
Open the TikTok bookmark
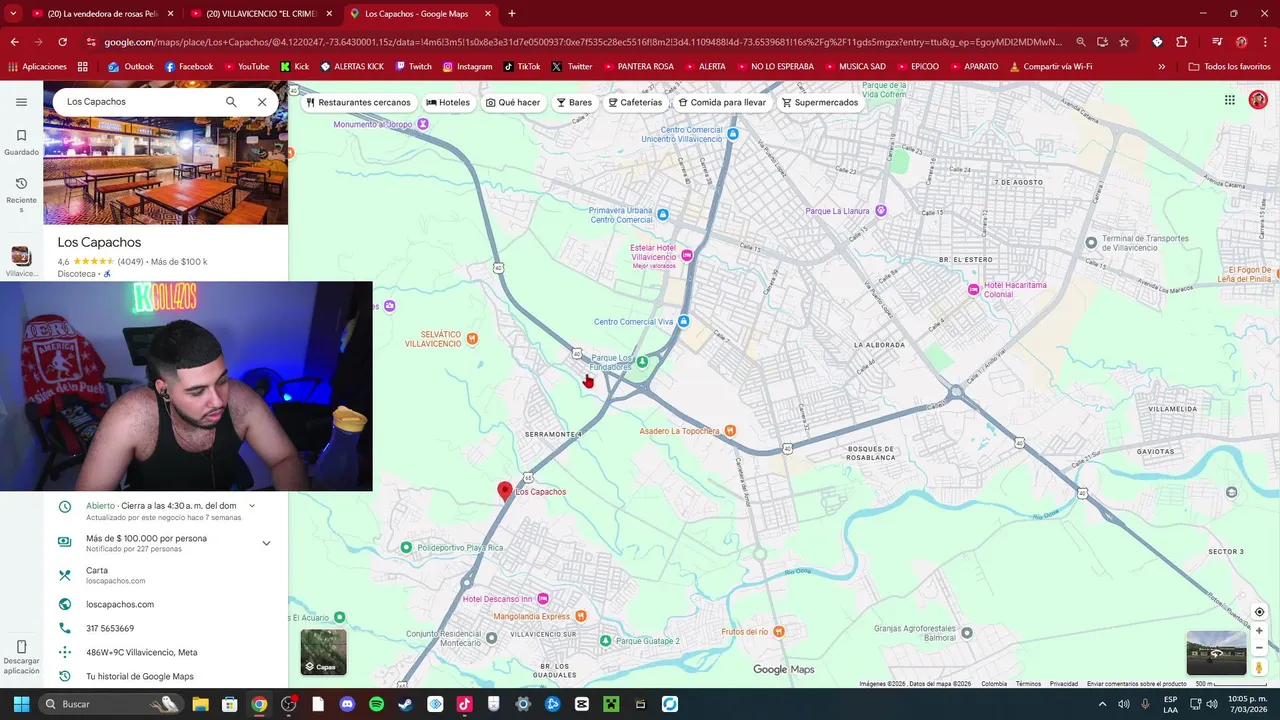pyautogui.click(x=522, y=66)
